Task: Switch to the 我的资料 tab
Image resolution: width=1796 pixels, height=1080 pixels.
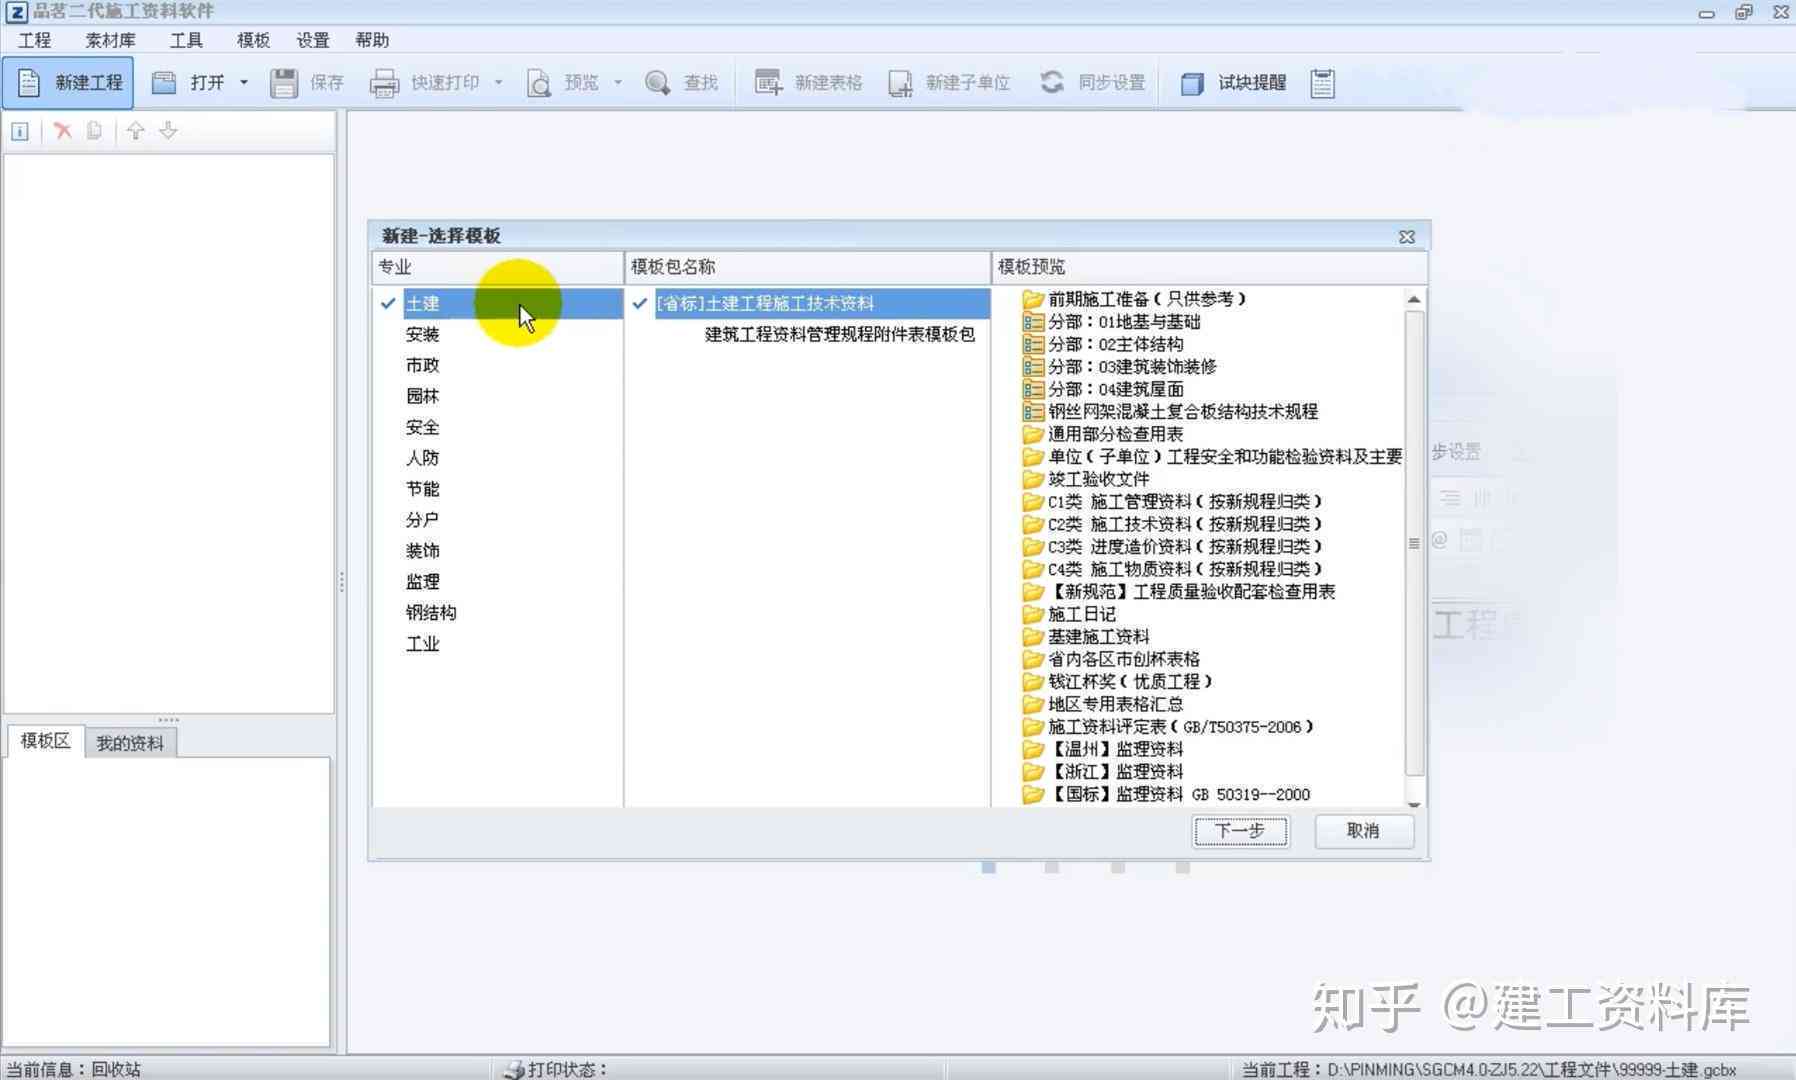Action: 130,743
